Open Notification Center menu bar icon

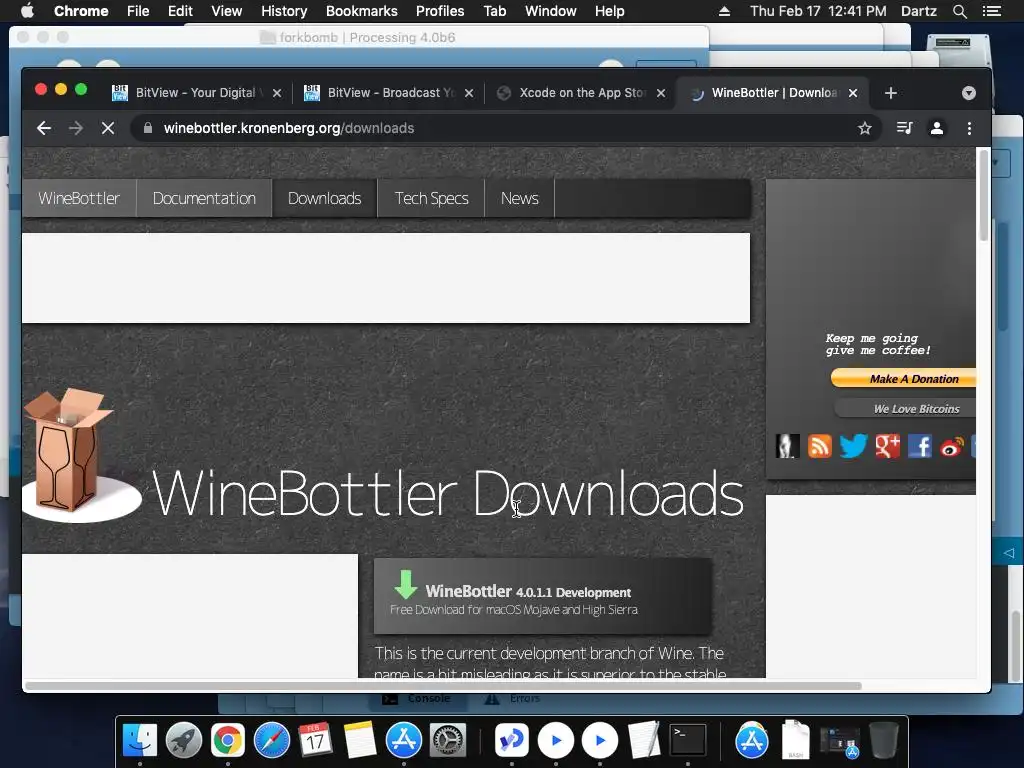pyautogui.click(x=991, y=11)
